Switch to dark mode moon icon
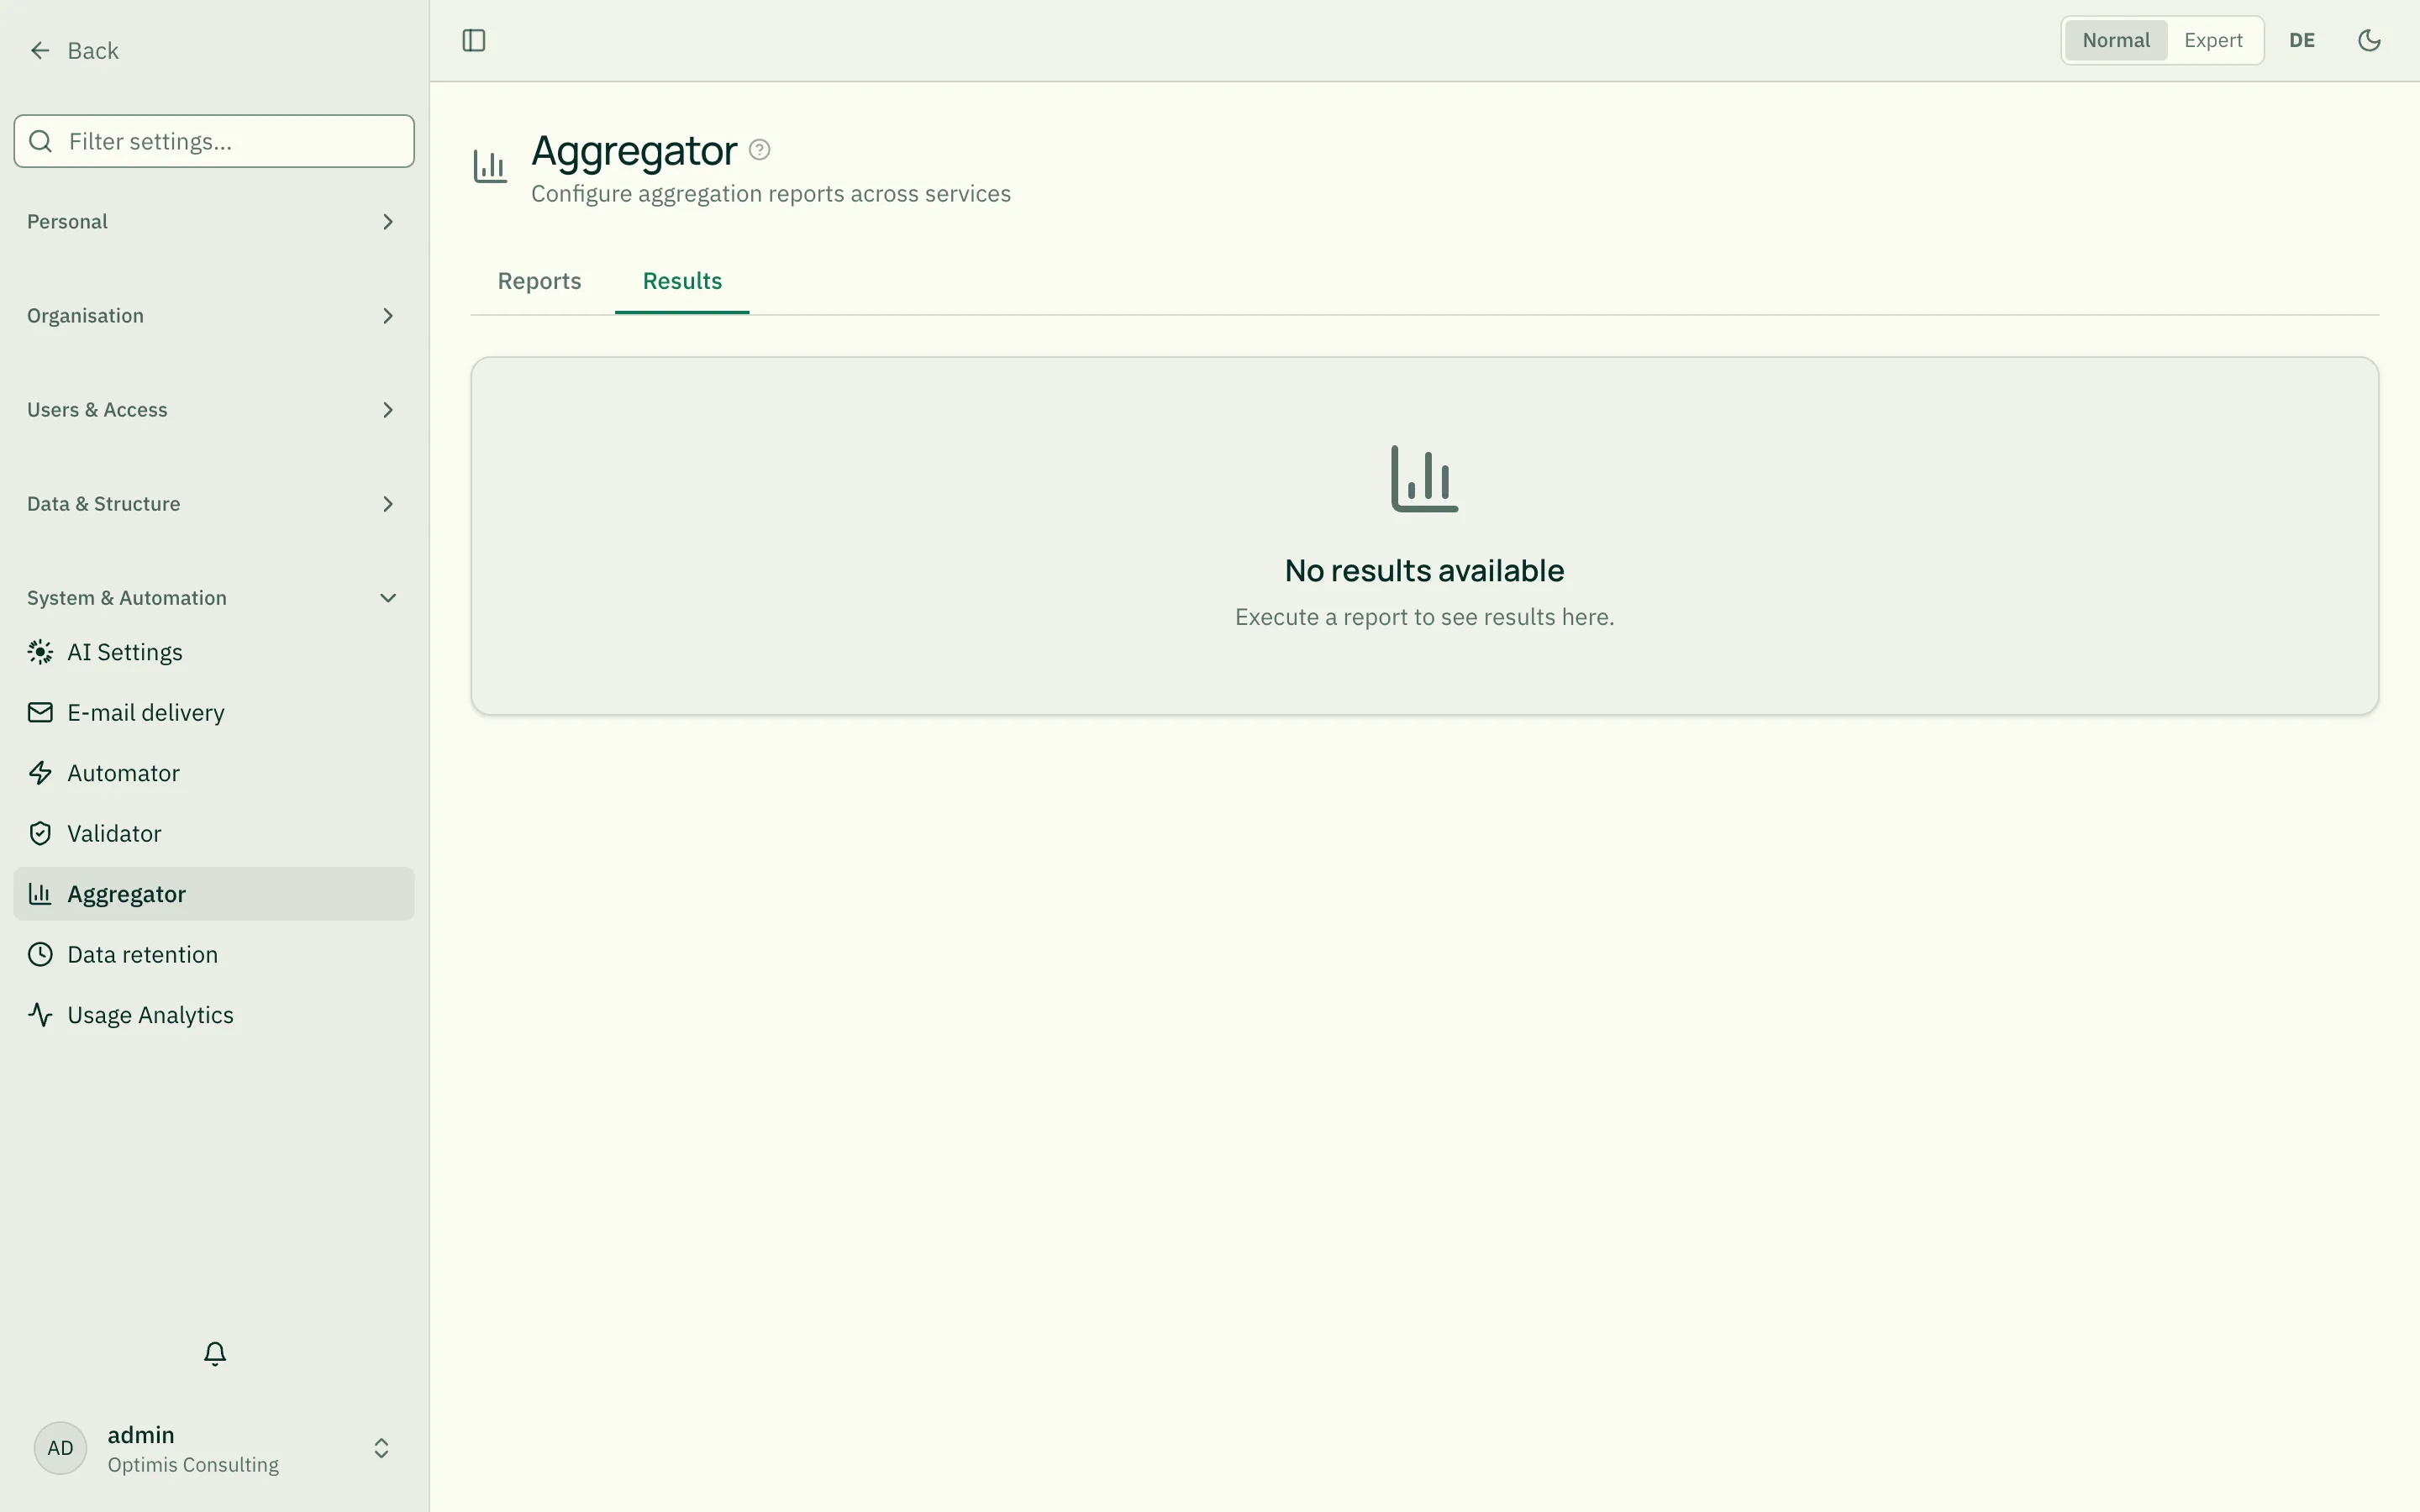This screenshot has width=2420, height=1512. [2369, 41]
